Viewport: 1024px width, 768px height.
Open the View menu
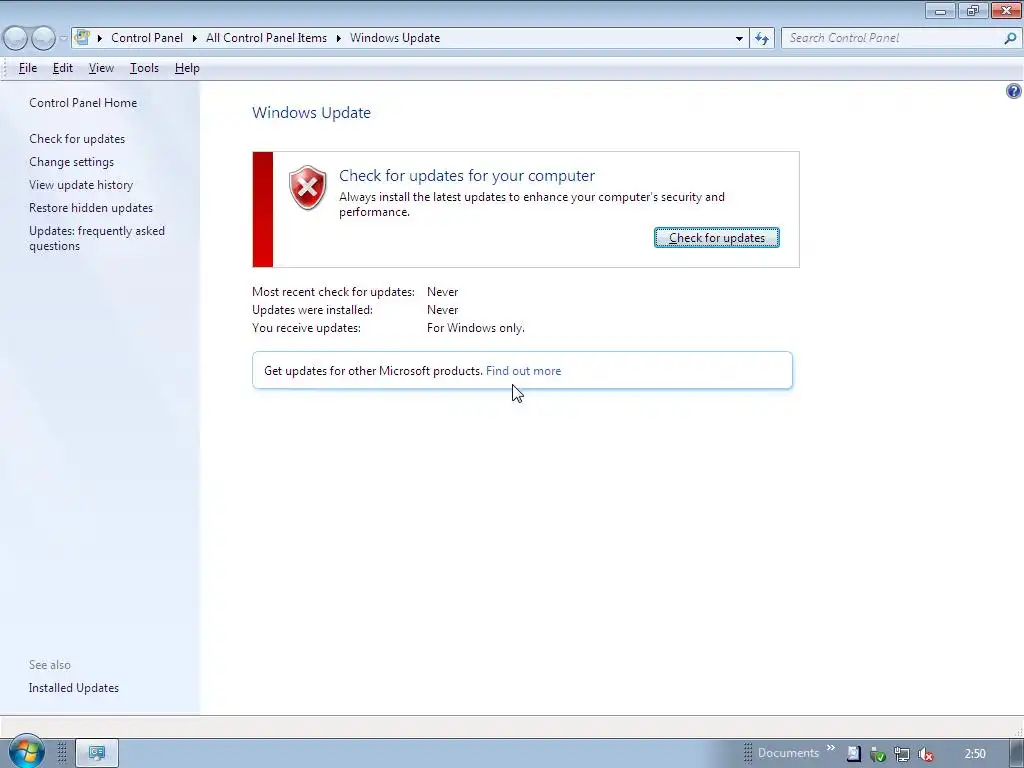pos(101,68)
